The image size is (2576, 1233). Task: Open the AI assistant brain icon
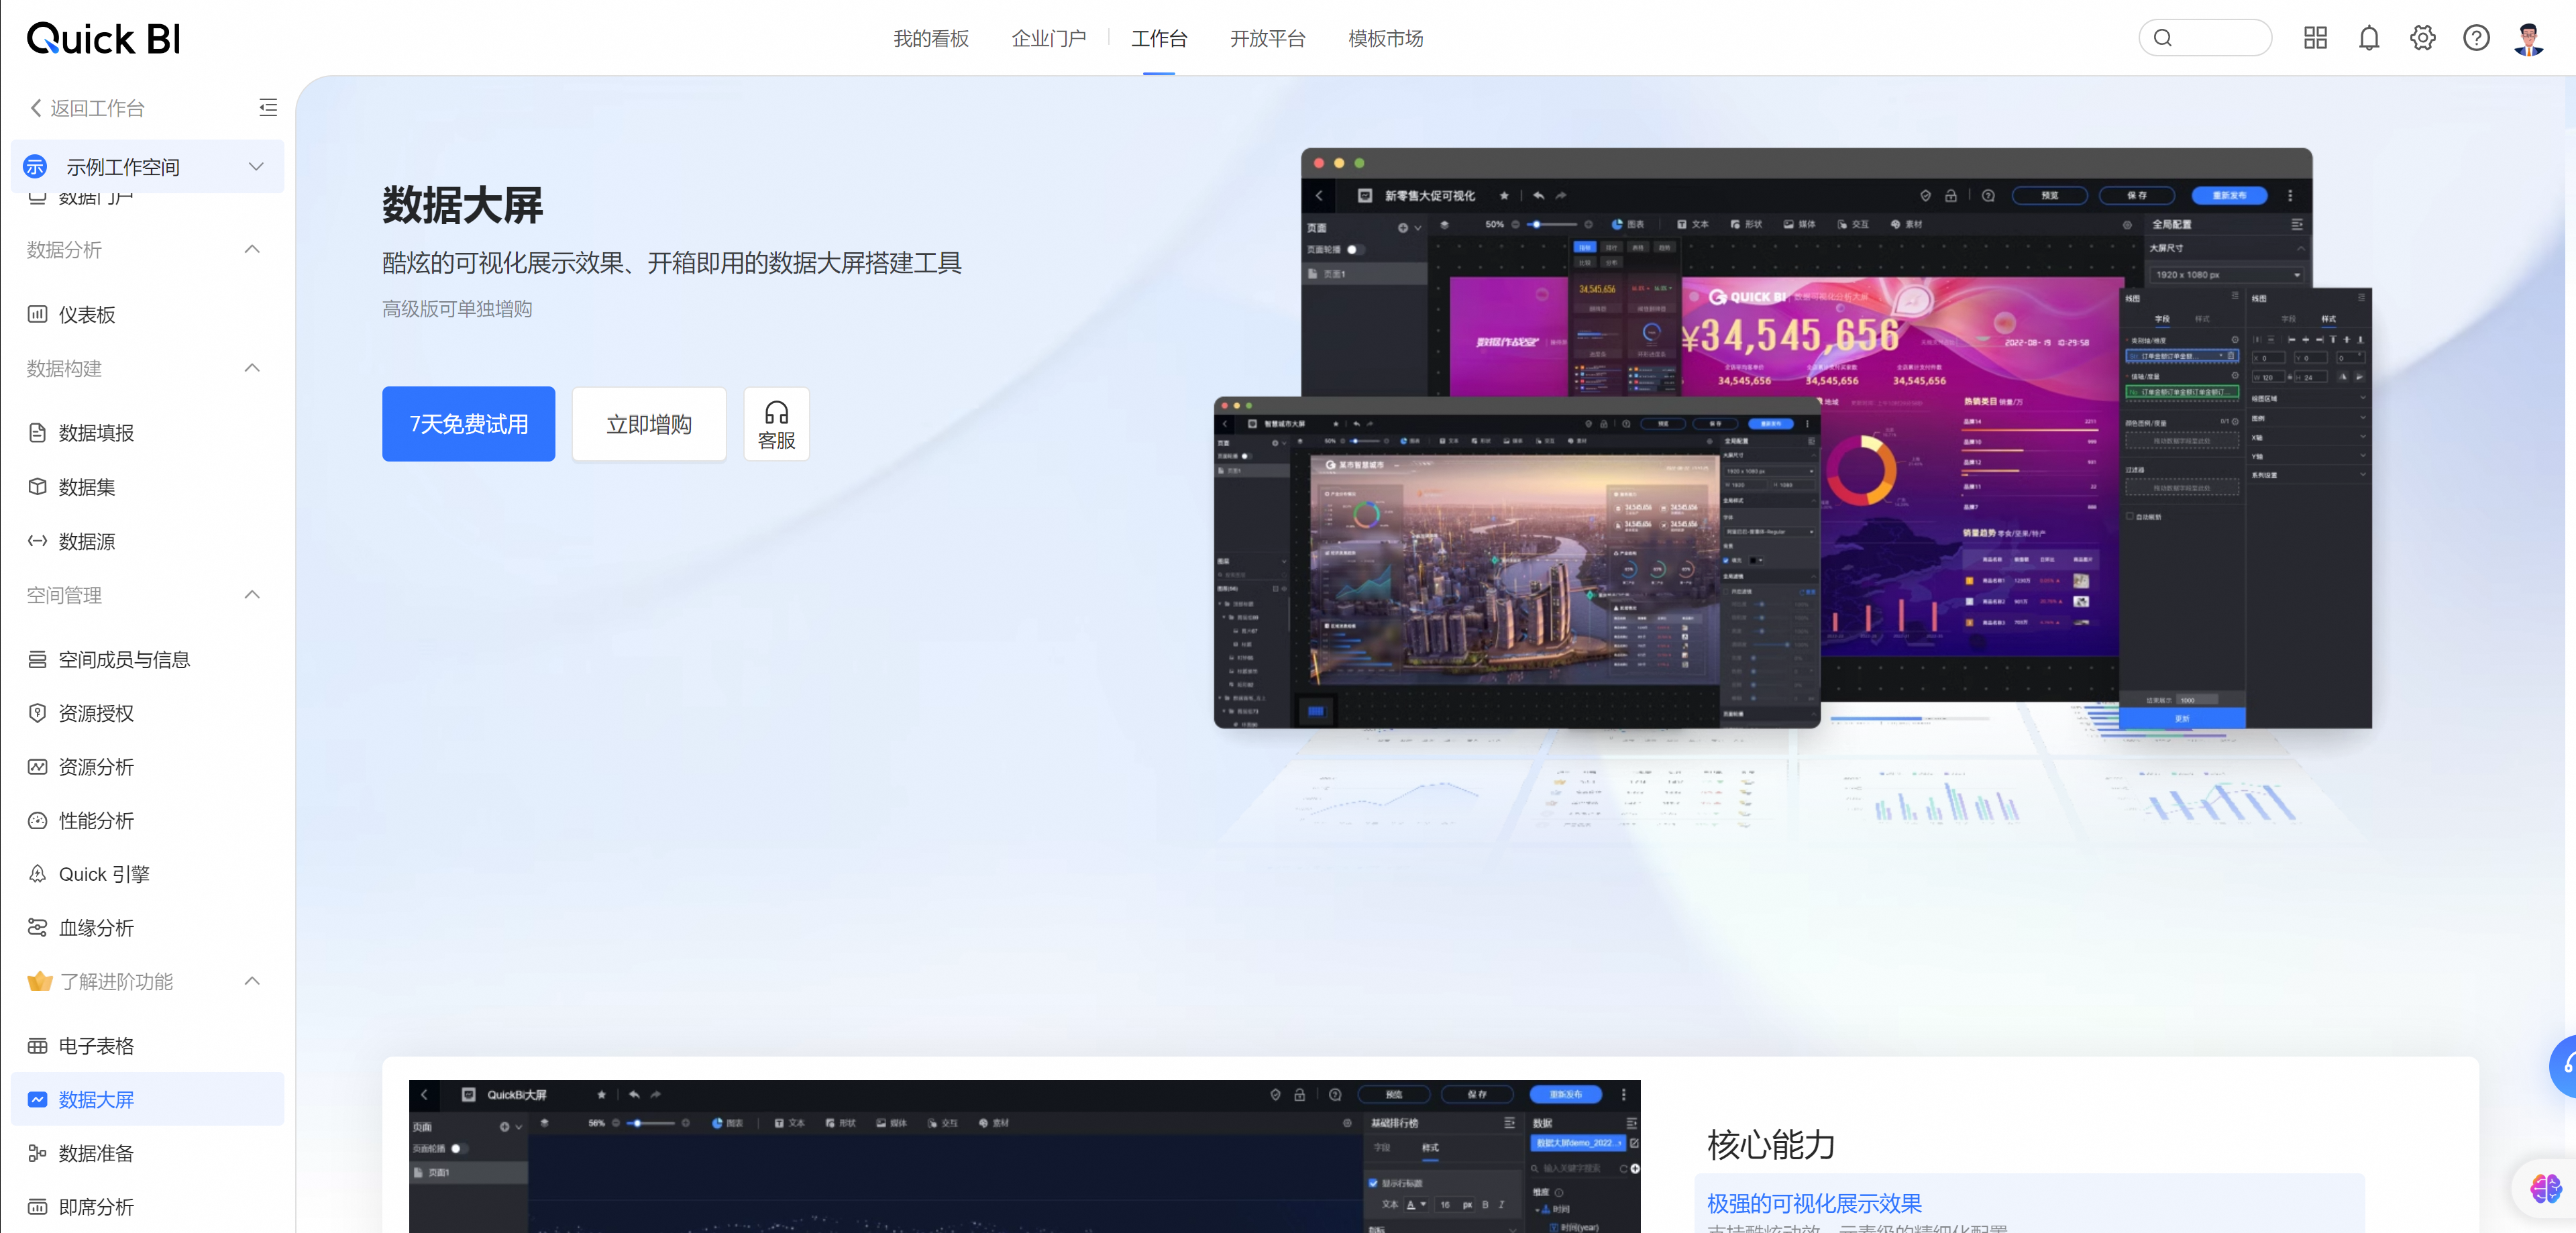click(x=2545, y=1188)
